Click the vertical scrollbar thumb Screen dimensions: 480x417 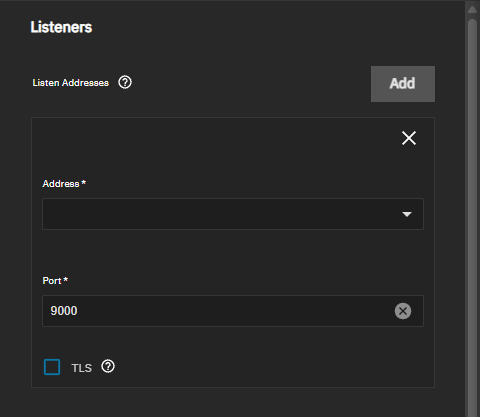[x=472, y=217]
